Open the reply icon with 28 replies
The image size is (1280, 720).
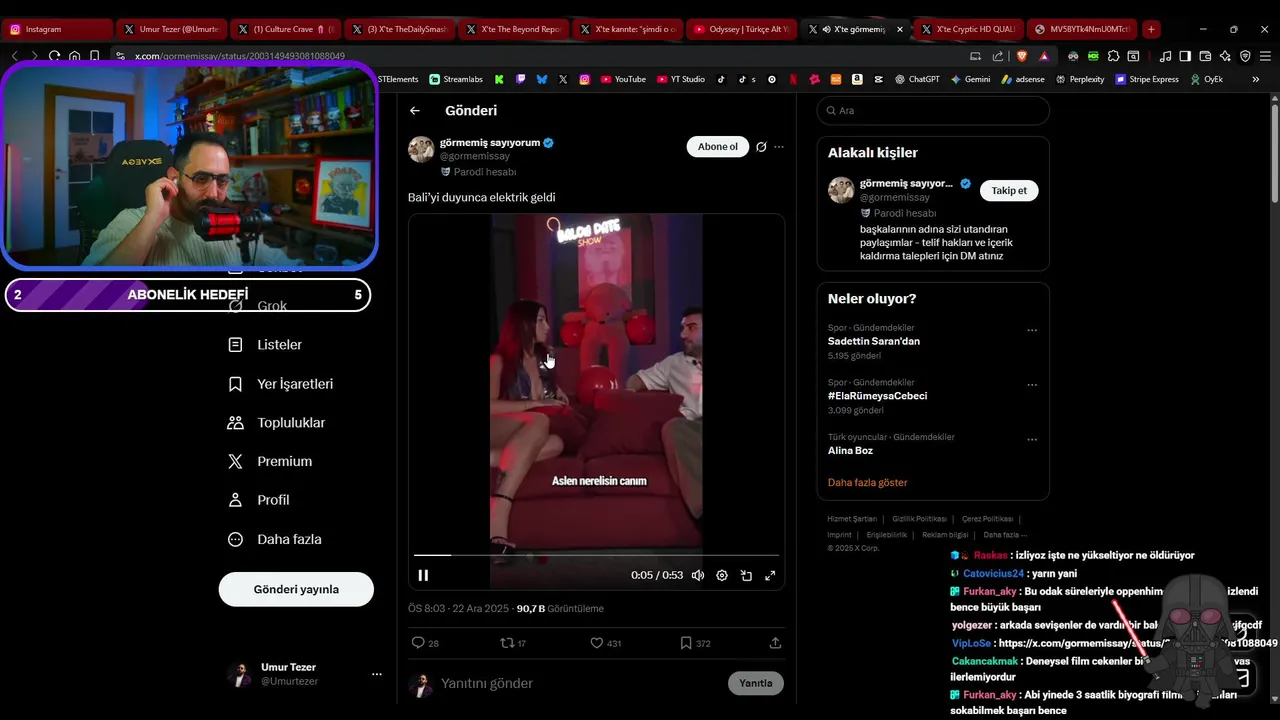425,643
